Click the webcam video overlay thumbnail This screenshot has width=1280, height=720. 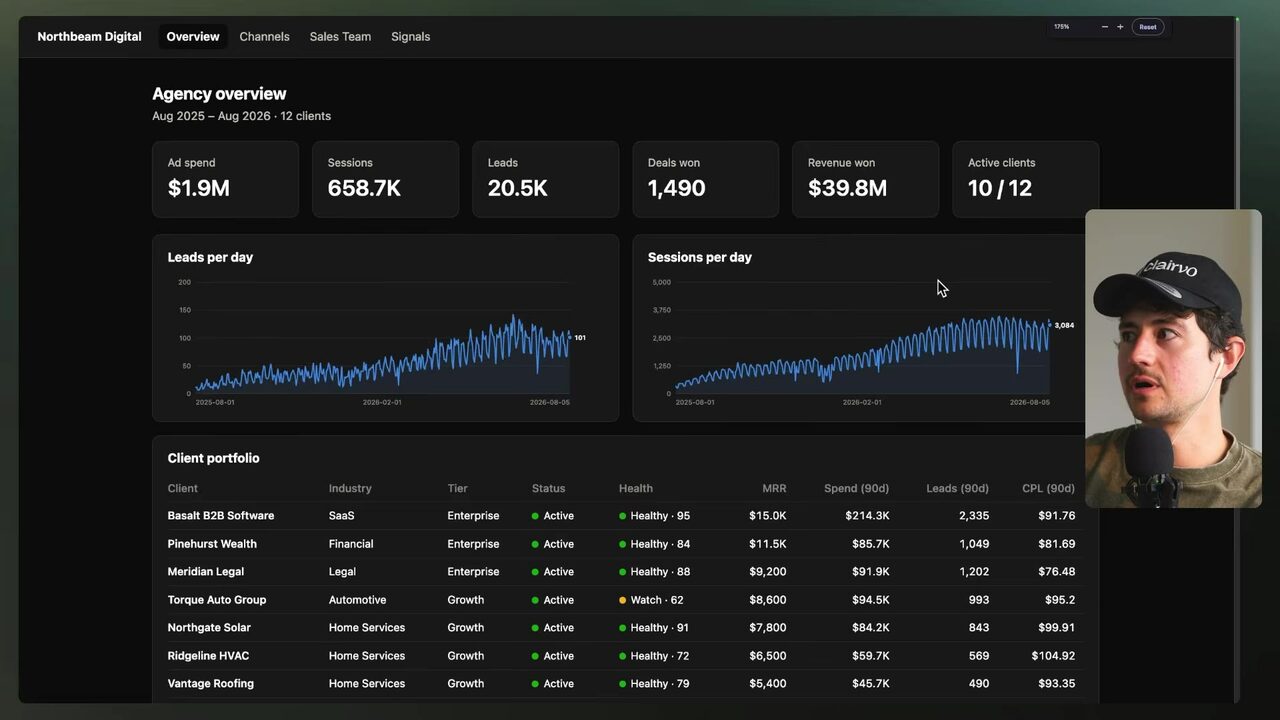1173,358
